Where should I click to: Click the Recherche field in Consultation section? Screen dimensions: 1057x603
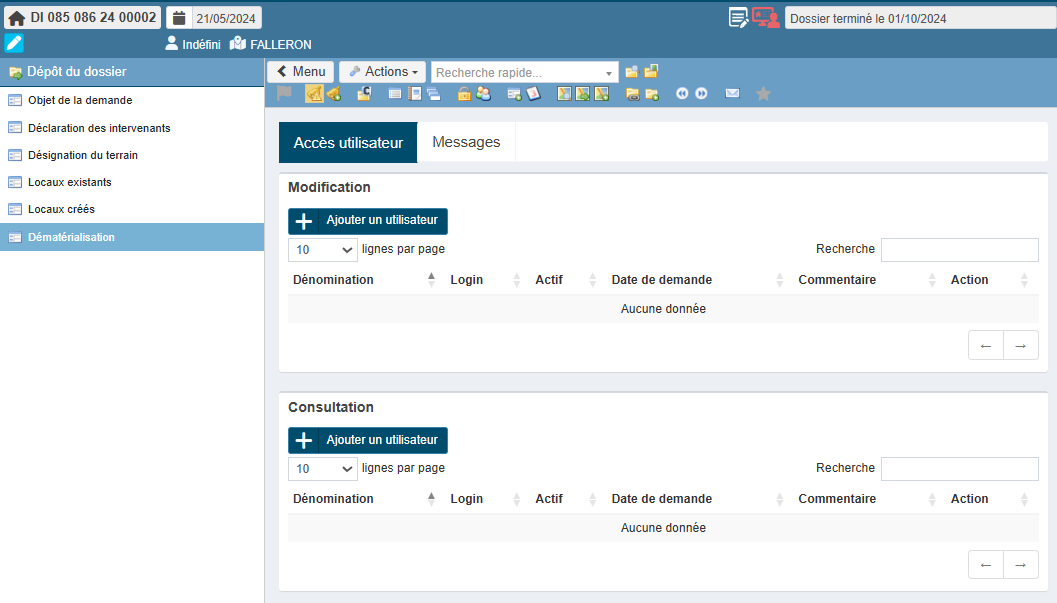(x=959, y=469)
